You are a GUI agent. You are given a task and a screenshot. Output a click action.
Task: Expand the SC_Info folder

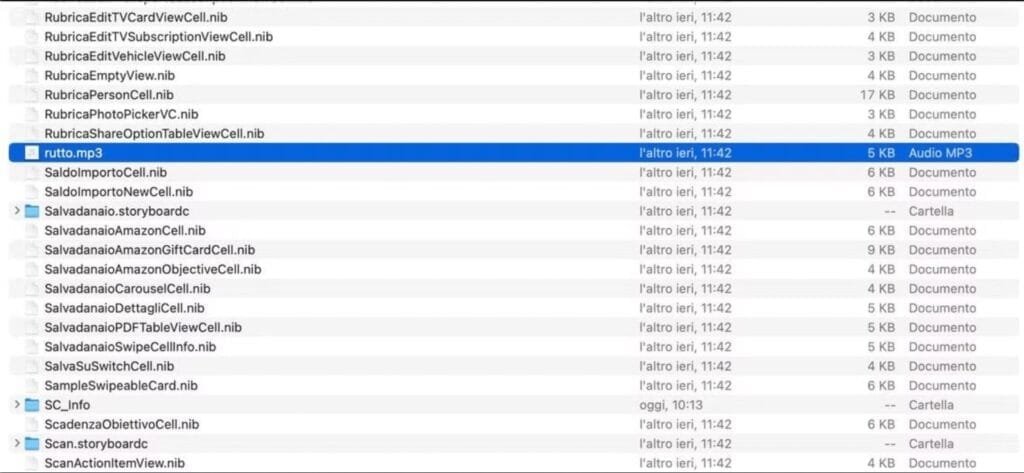click(16, 405)
